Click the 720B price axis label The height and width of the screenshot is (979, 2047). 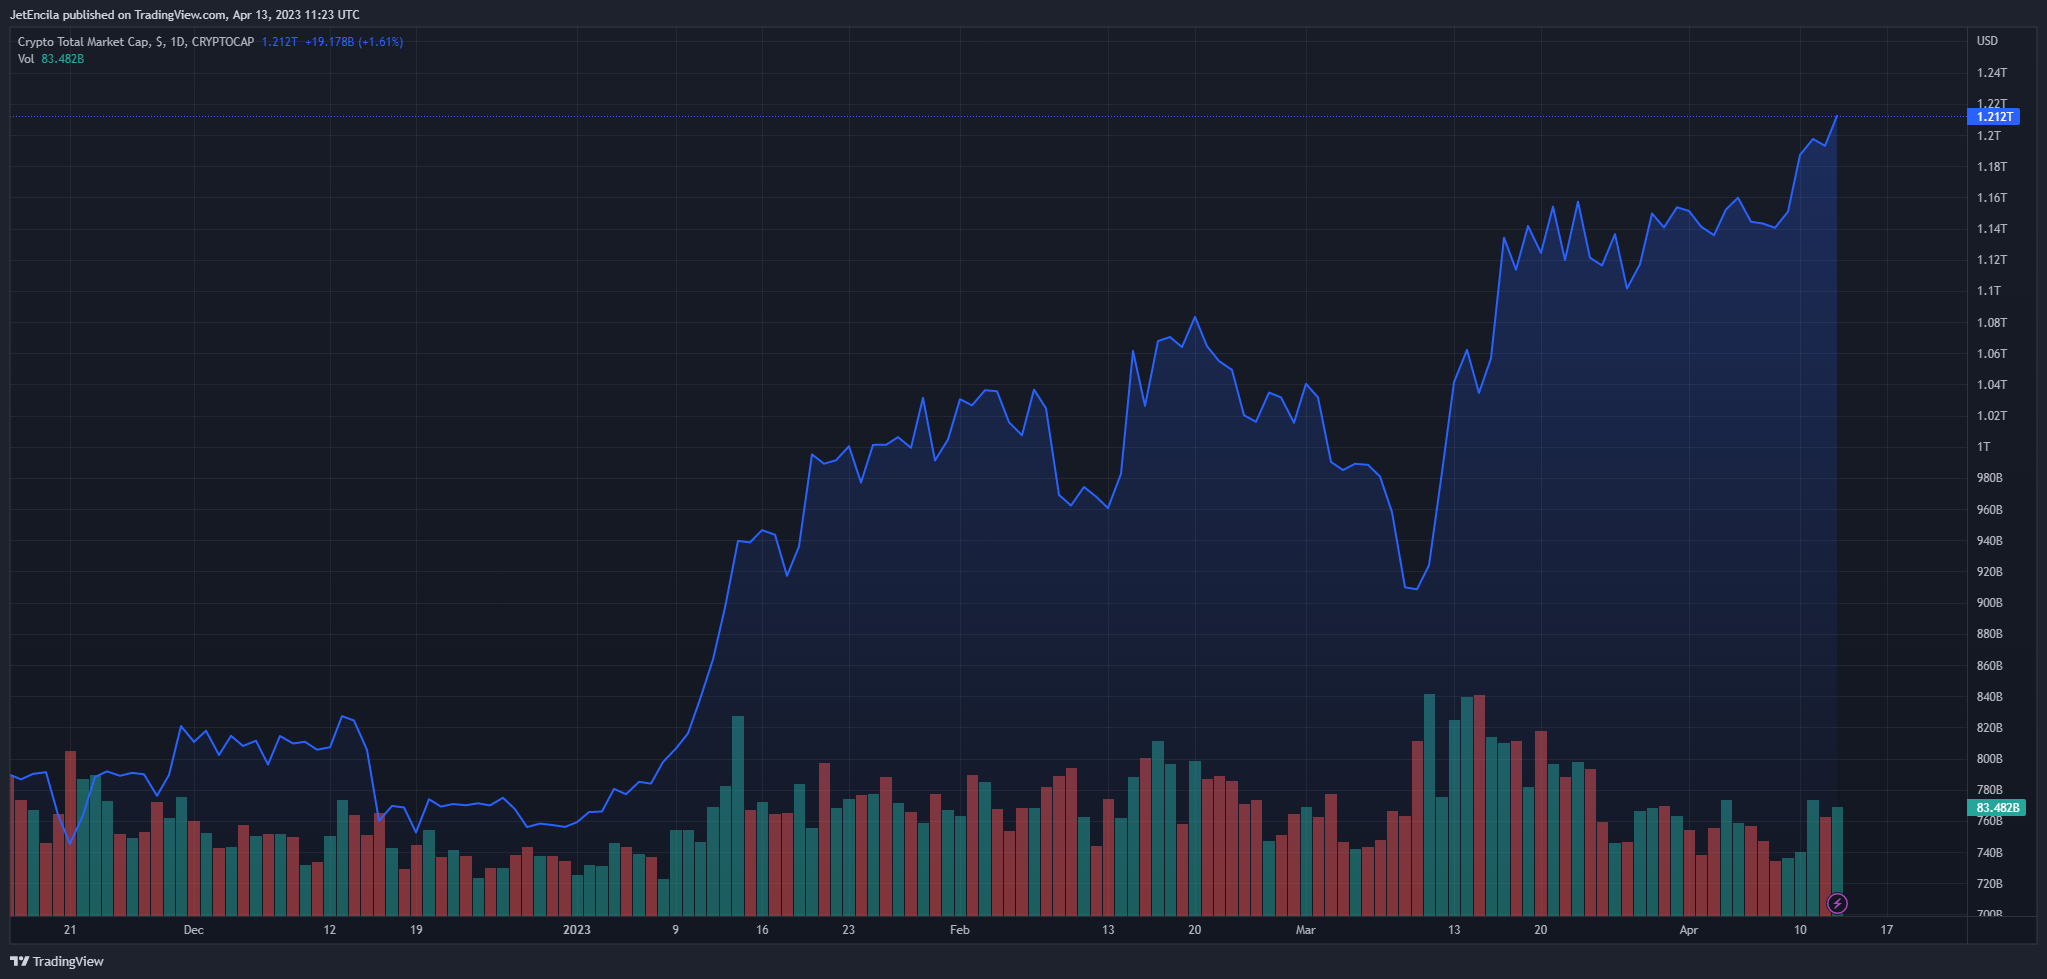(1989, 884)
